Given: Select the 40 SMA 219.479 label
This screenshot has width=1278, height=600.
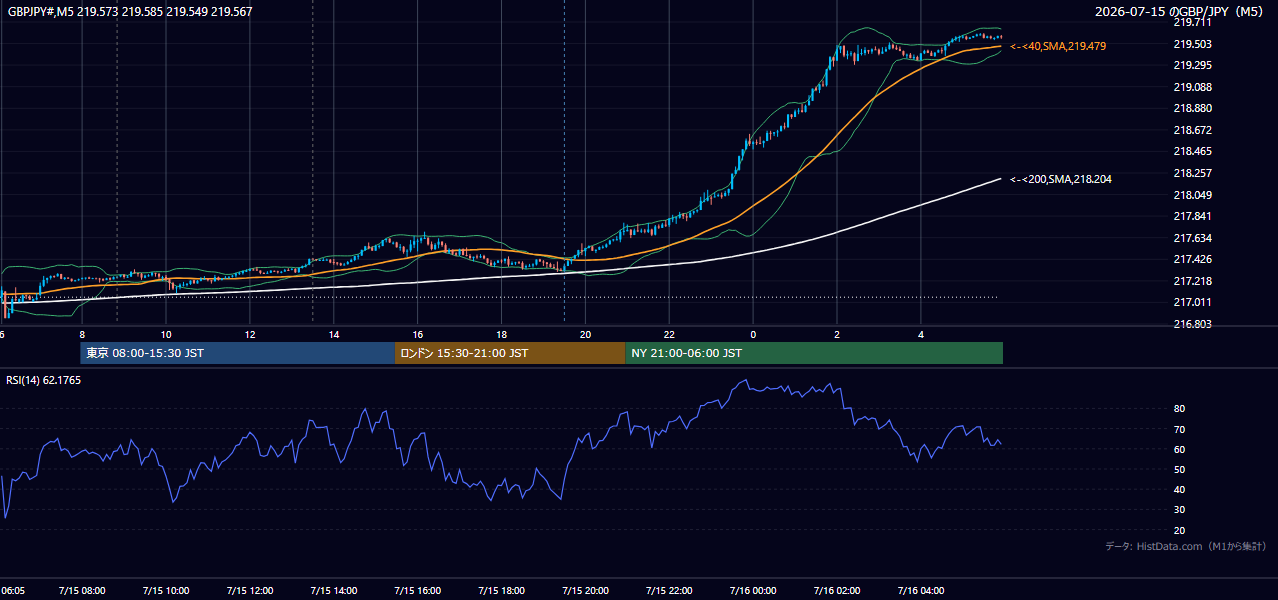Looking at the screenshot, I should [x=1058, y=46].
